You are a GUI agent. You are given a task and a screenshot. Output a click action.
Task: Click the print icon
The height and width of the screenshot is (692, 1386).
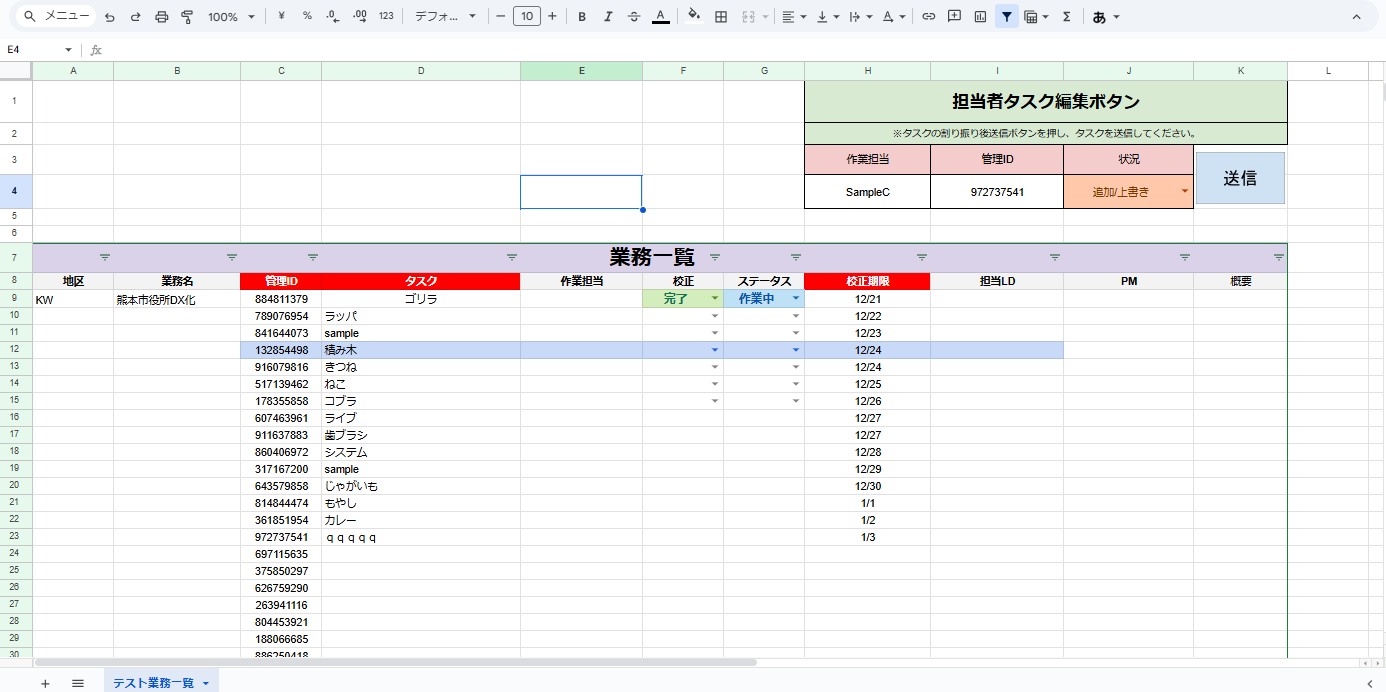click(161, 17)
